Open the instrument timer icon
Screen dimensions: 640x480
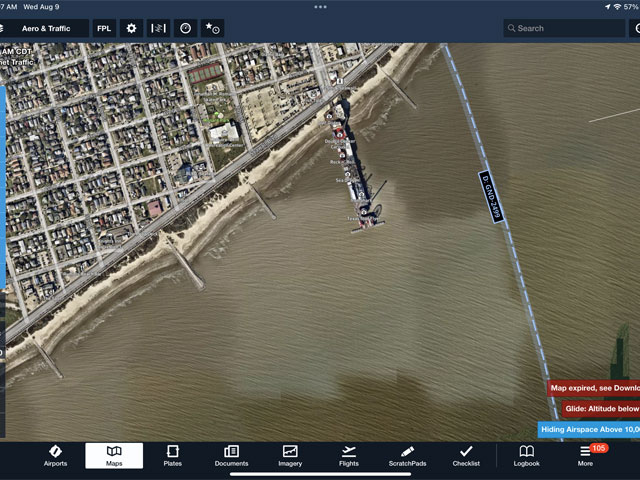(x=185, y=29)
